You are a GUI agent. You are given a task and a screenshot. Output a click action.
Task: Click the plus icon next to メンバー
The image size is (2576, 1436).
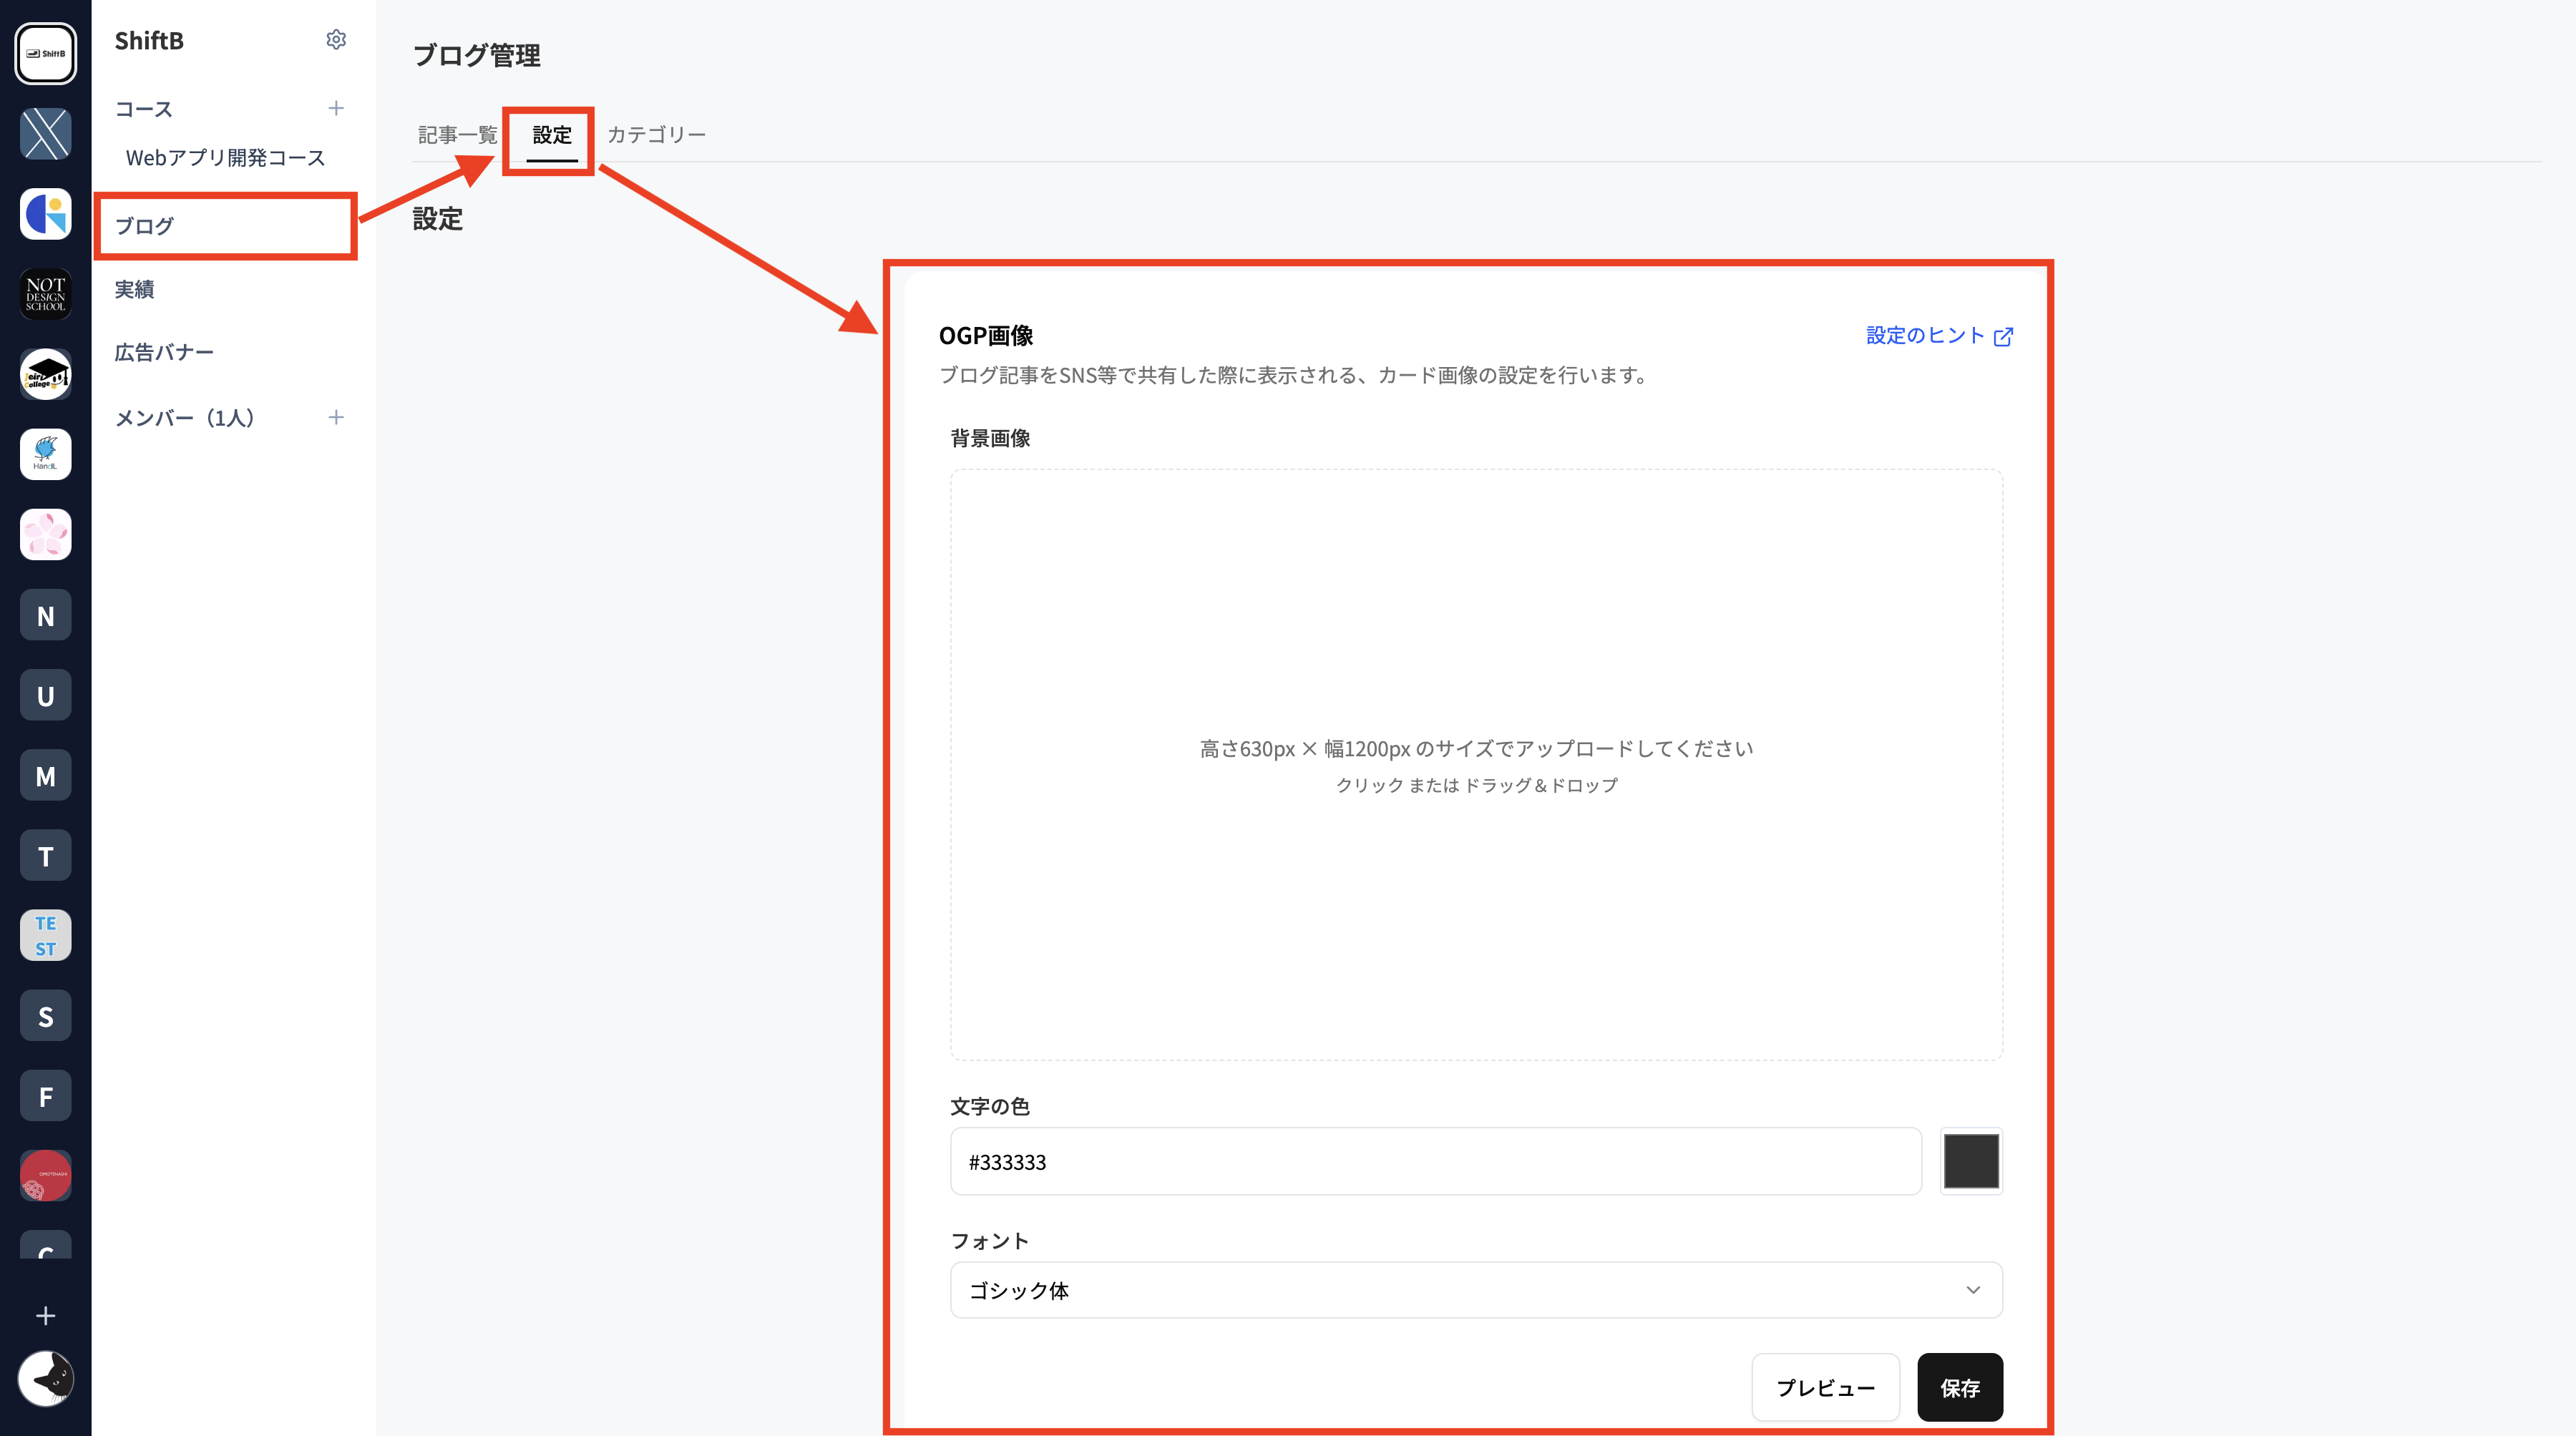(x=336, y=417)
